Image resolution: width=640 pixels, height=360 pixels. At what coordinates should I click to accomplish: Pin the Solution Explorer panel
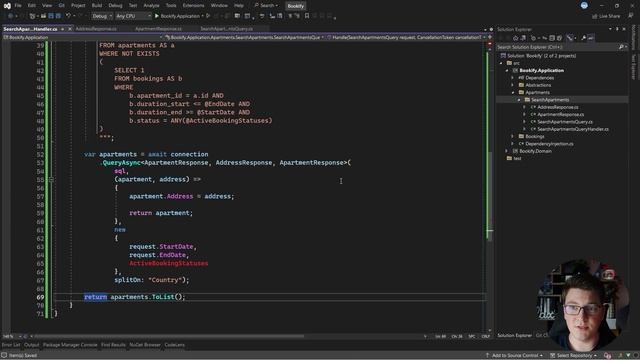tap(617, 29)
